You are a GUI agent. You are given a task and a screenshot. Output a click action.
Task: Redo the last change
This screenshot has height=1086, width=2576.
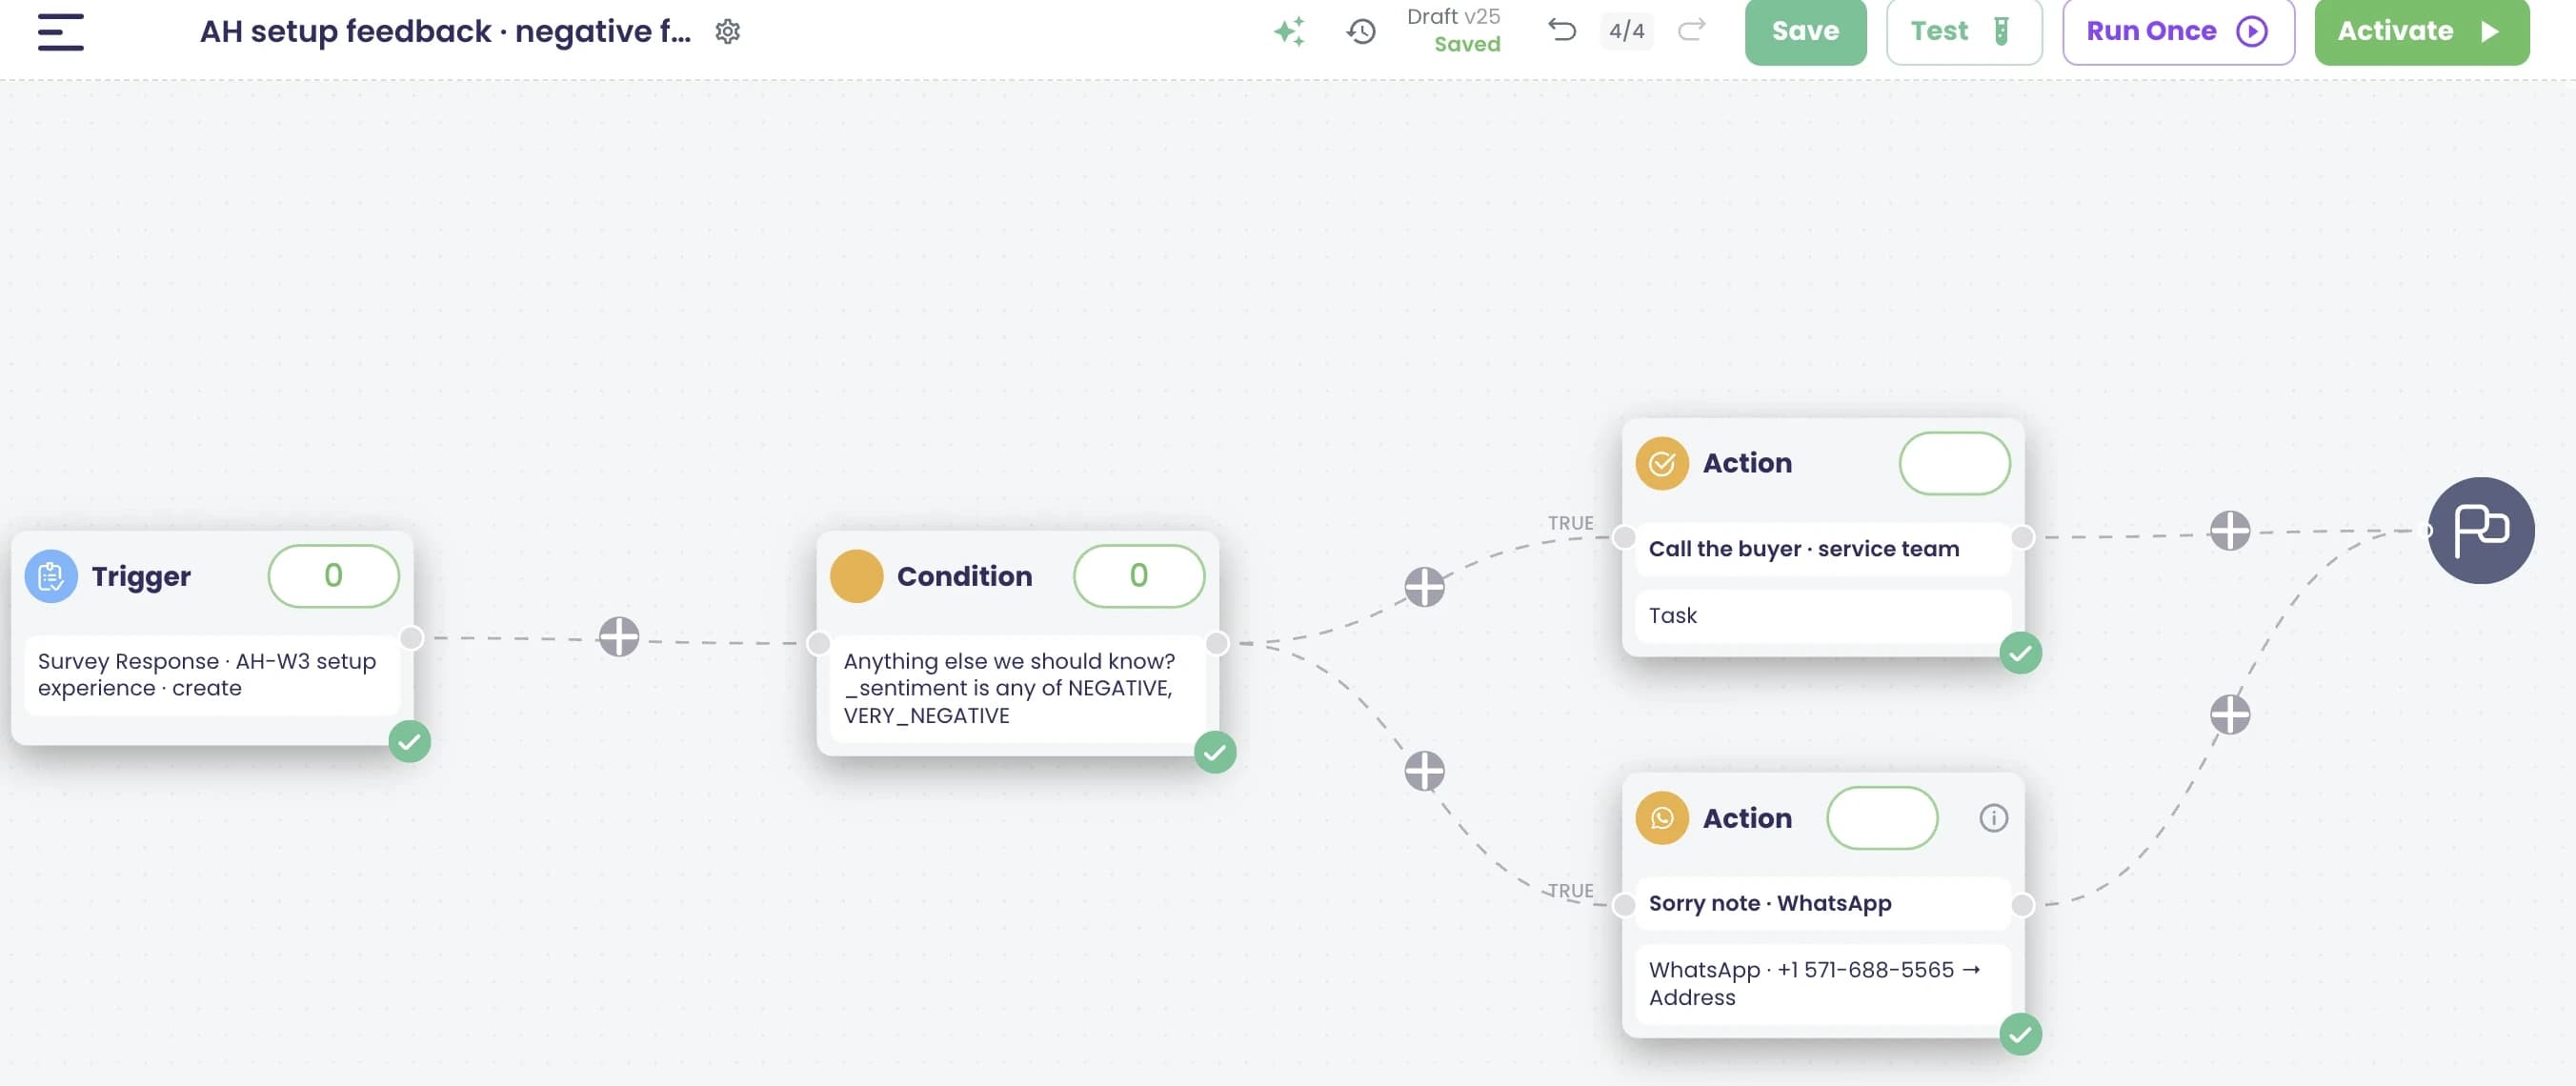coord(1692,30)
